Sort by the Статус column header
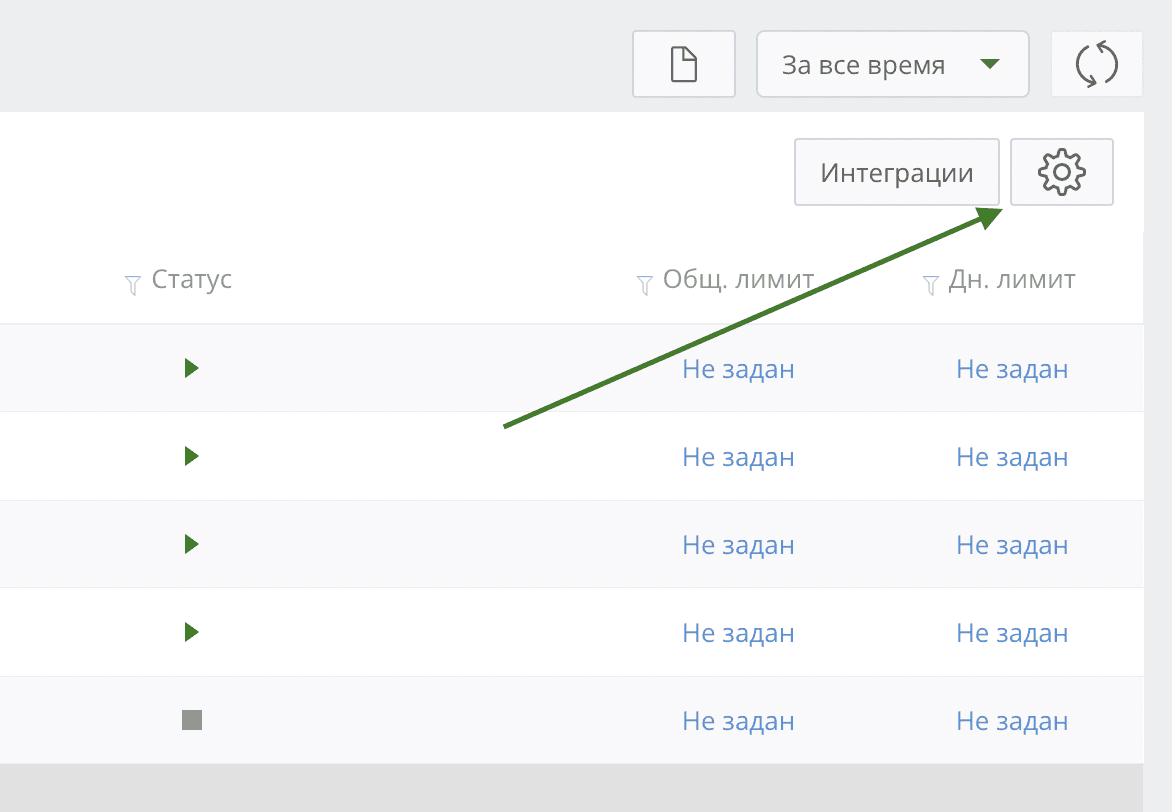This screenshot has height=812, width=1172. 192,280
